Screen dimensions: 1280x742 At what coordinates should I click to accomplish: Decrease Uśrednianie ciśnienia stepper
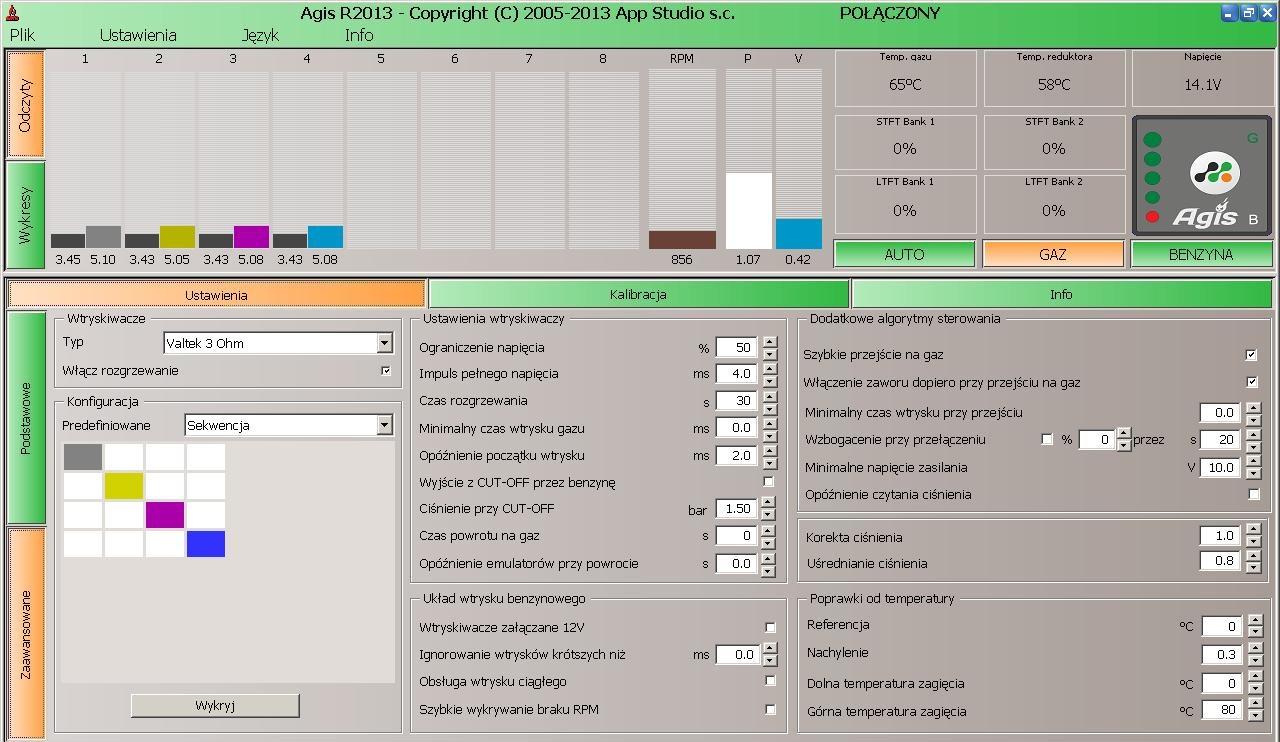point(1253,568)
